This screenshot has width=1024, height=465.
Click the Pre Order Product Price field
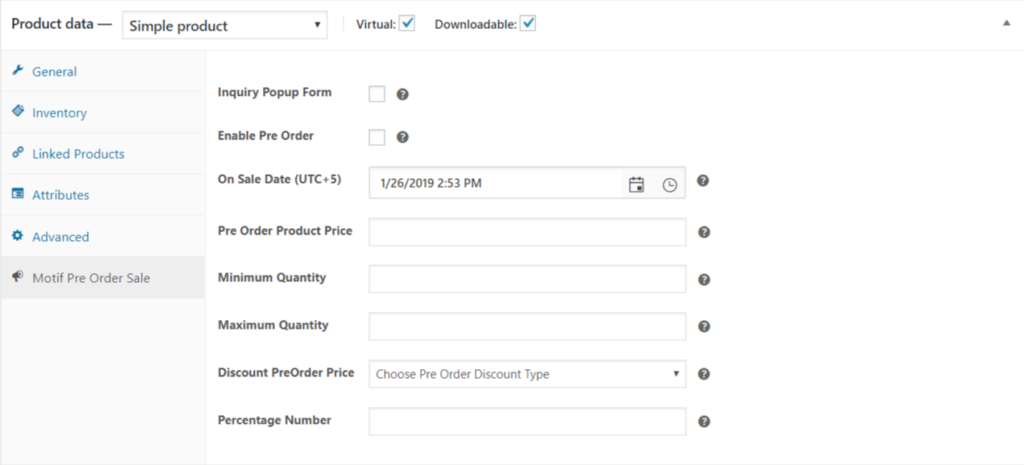[527, 232]
